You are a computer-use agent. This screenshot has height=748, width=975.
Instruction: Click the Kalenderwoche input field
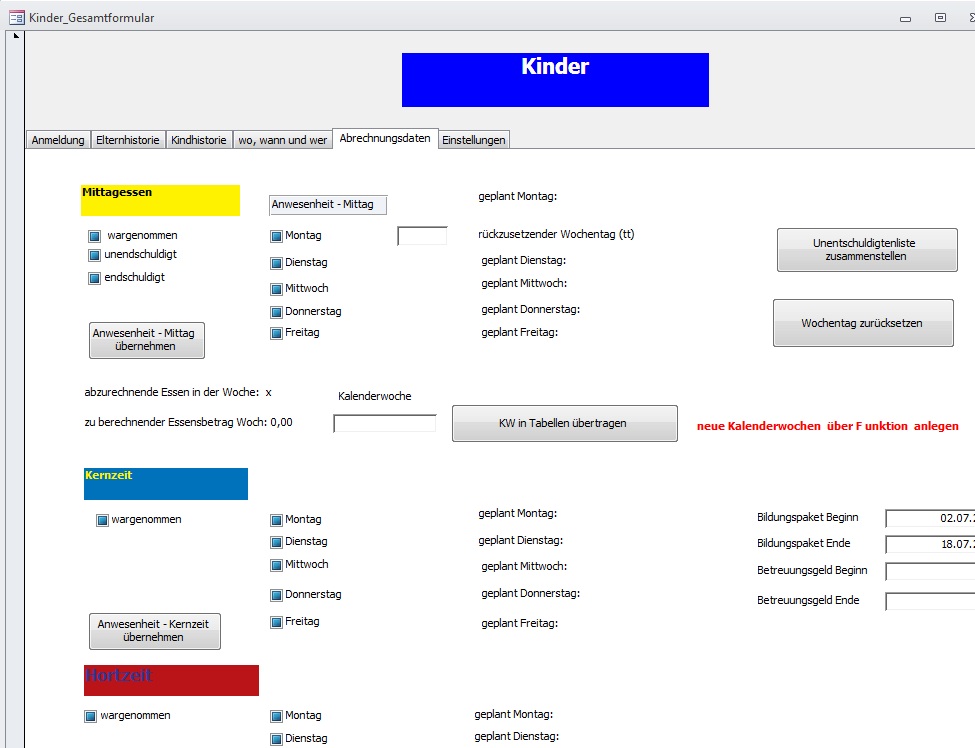(x=384, y=423)
